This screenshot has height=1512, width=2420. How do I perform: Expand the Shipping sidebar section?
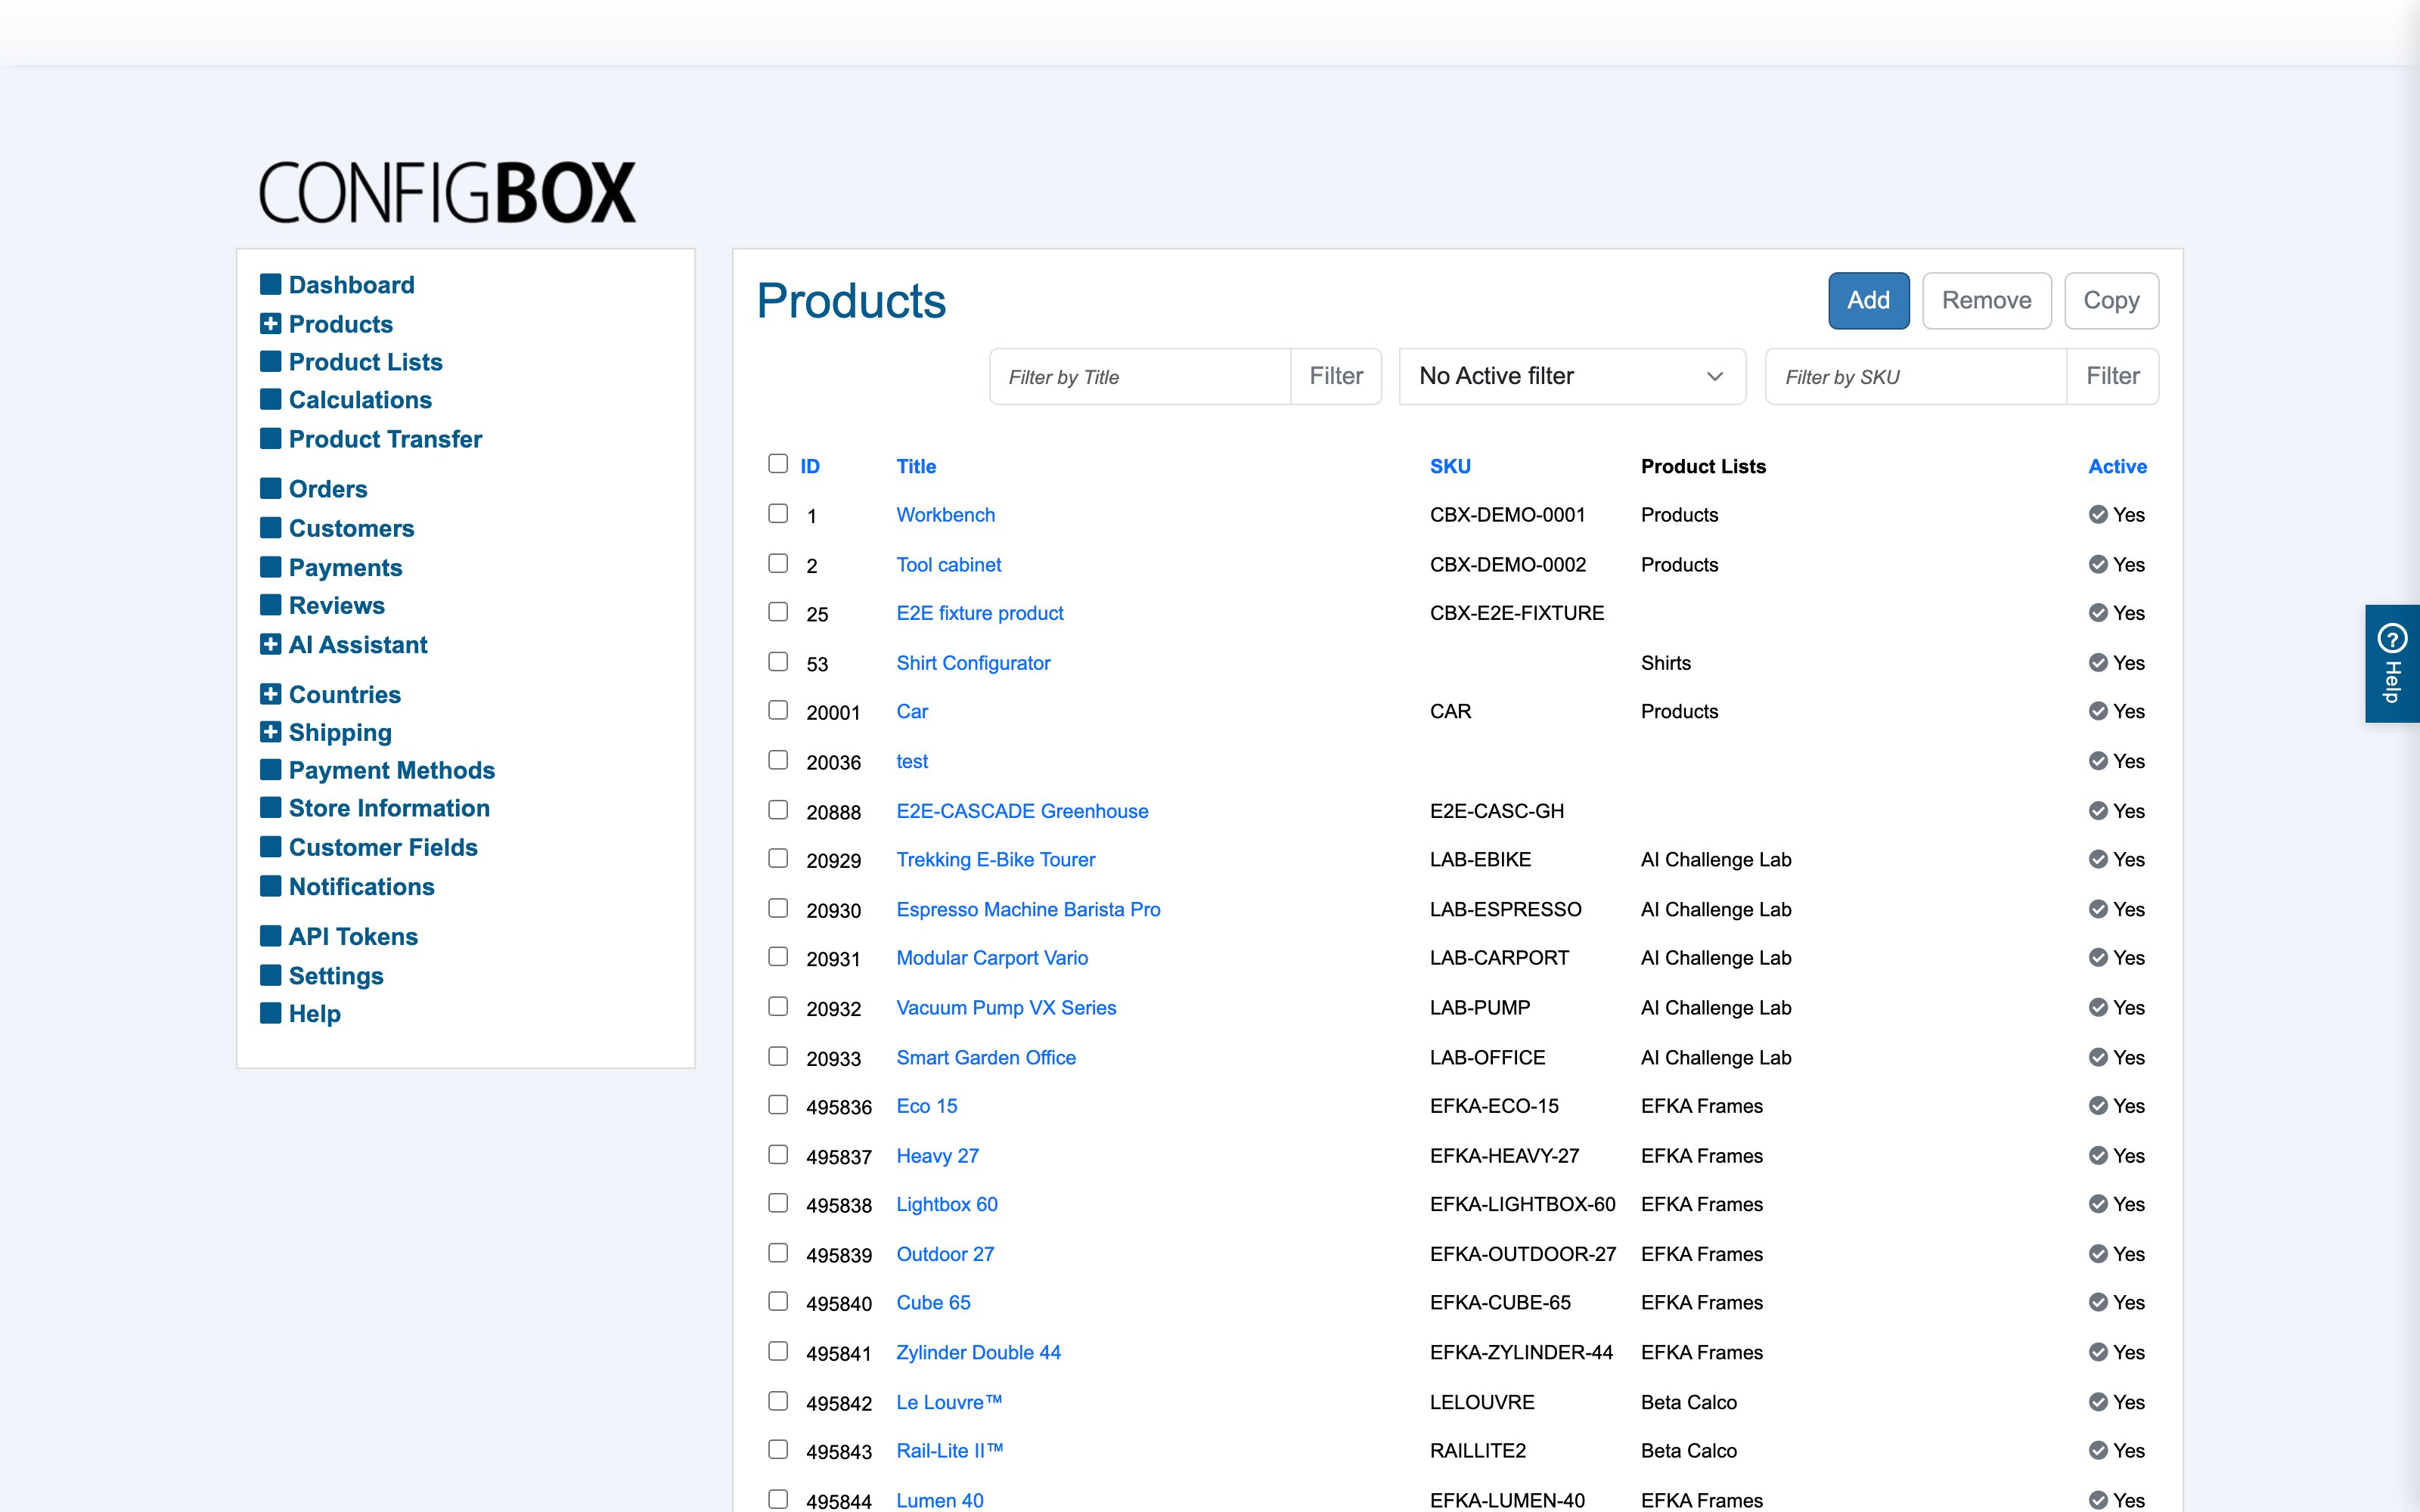point(270,732)
